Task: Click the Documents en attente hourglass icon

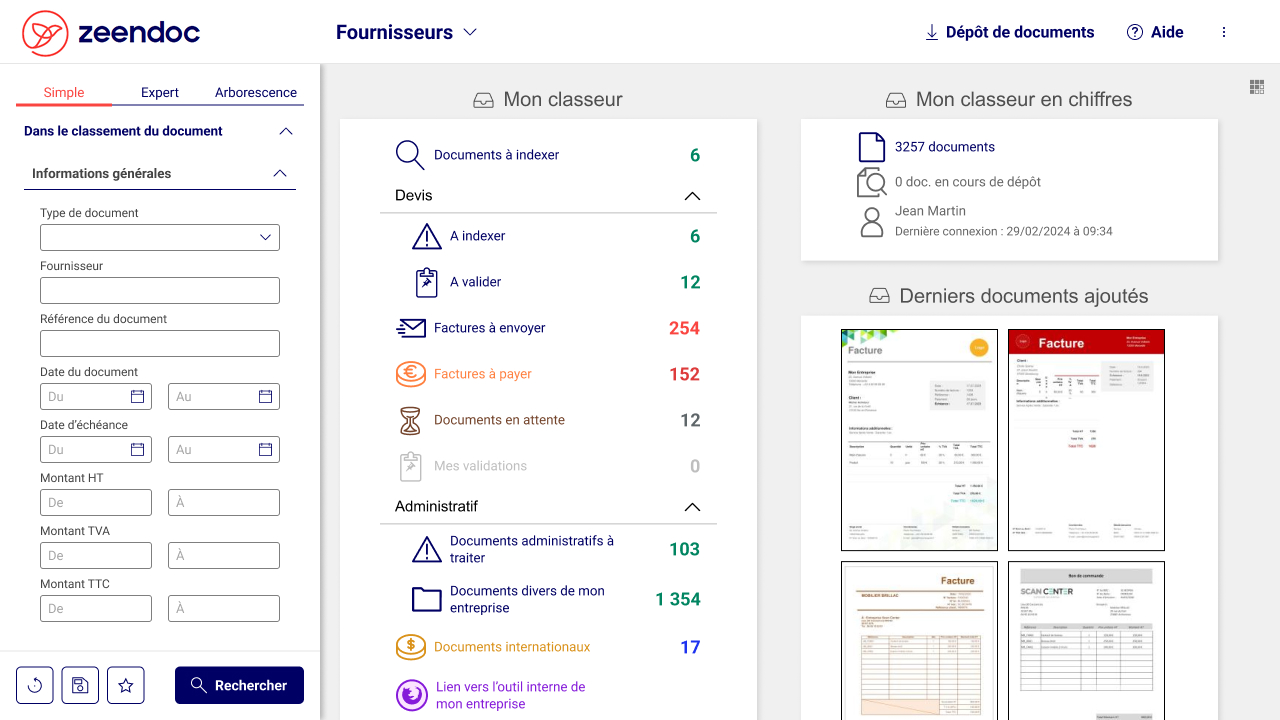Action: [x=411, y=420]
